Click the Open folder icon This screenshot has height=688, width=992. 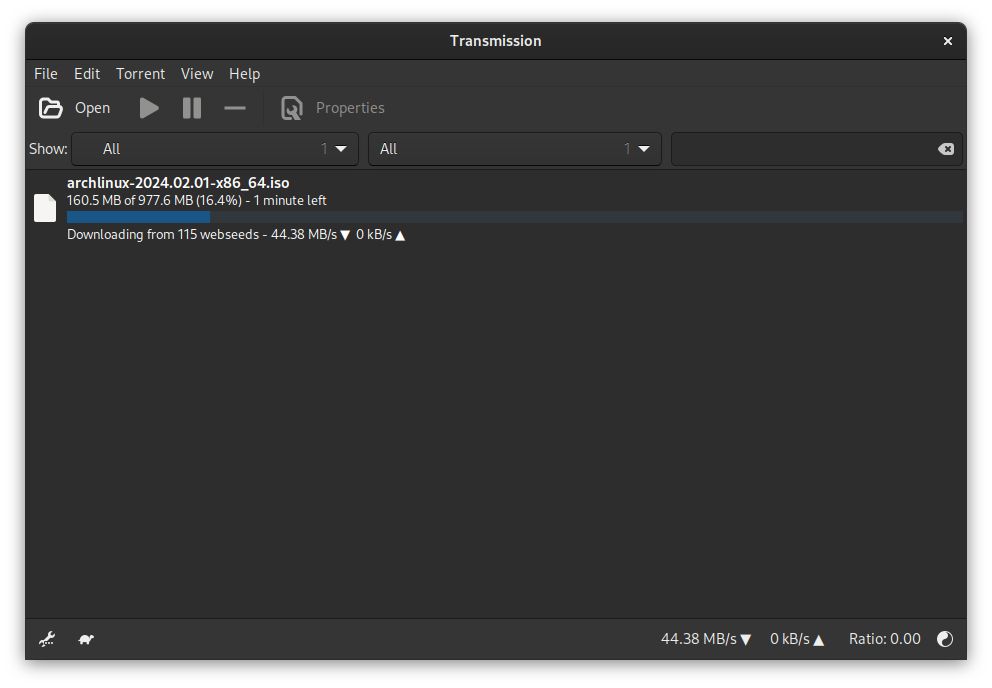click(51, 108)
